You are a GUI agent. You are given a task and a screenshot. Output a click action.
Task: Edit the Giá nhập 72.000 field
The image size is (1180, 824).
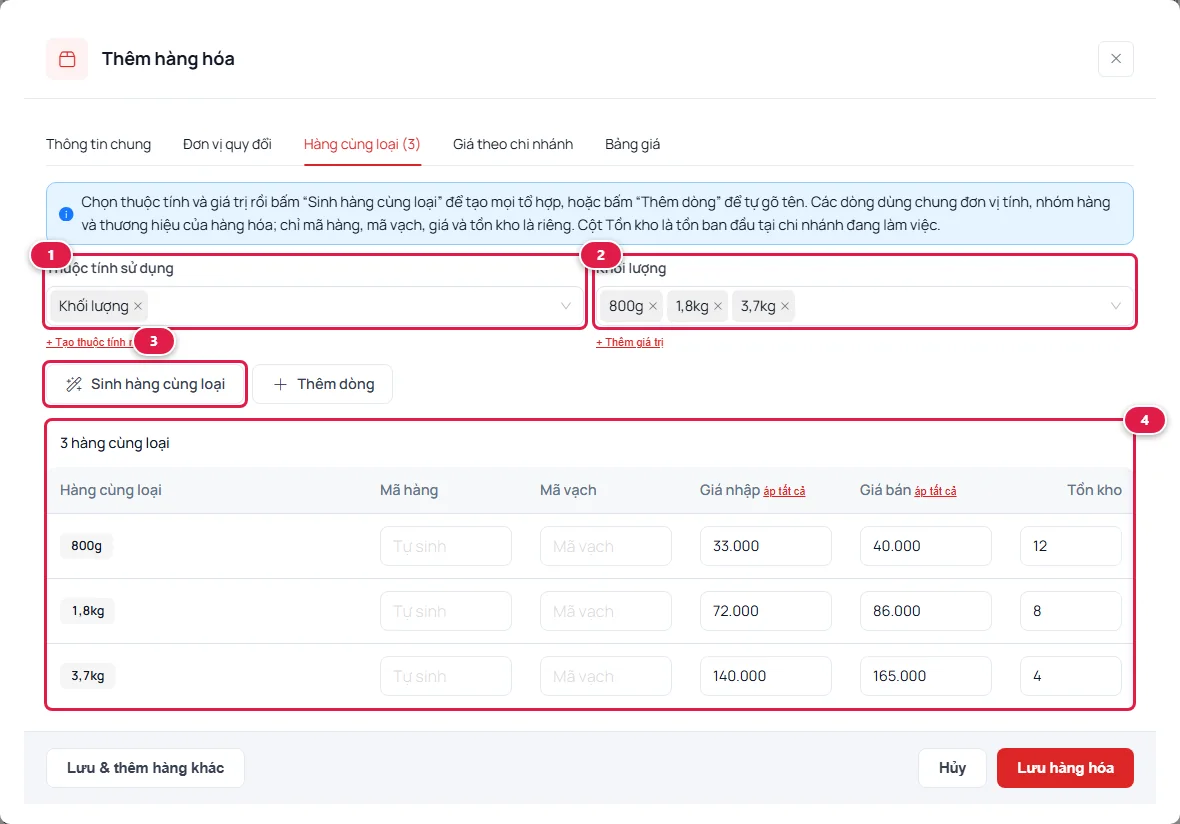[x=766, y=611]
